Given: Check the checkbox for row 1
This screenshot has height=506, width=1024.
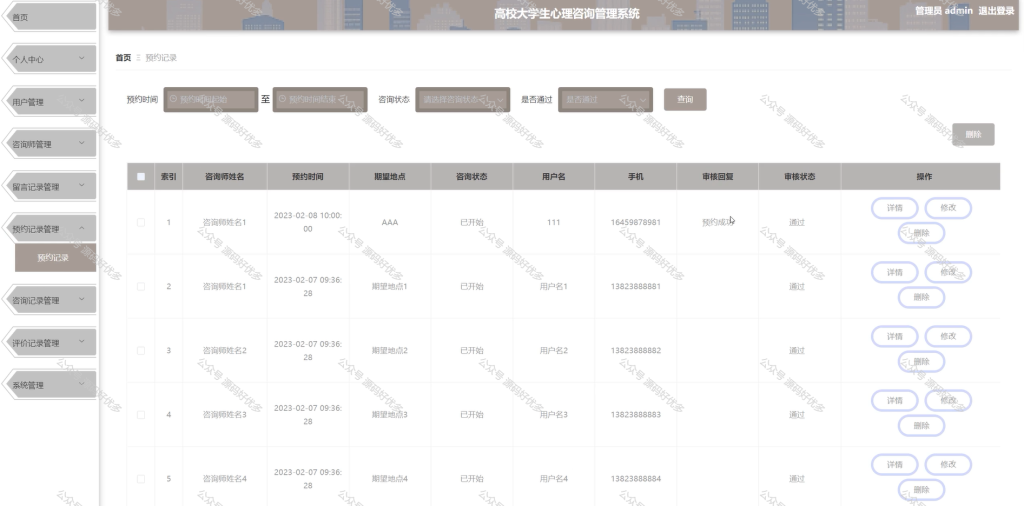Looking at the screenshot, I should 141,222.
